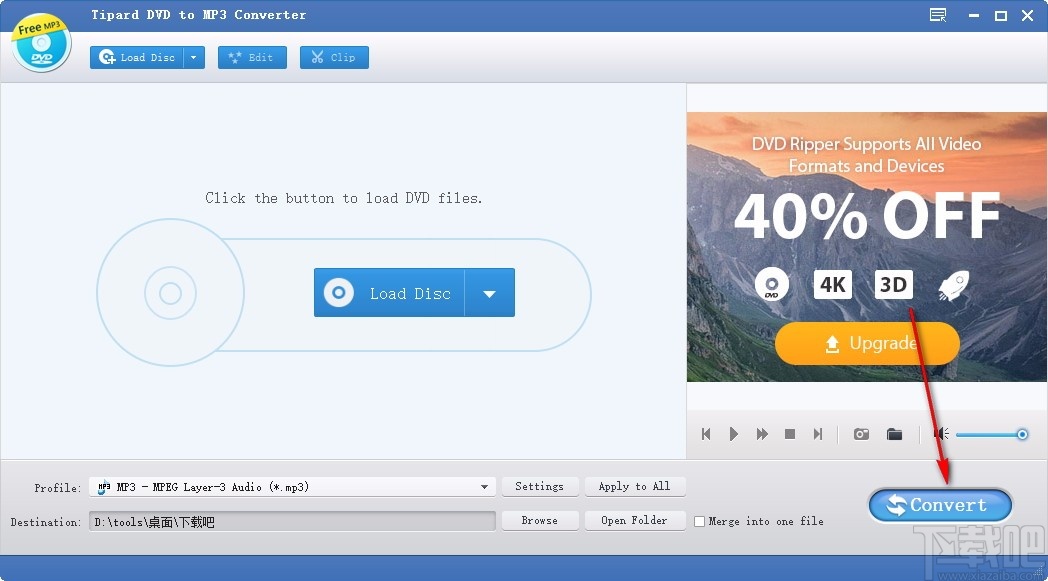Open the application menu icon

tap(937, 15)
